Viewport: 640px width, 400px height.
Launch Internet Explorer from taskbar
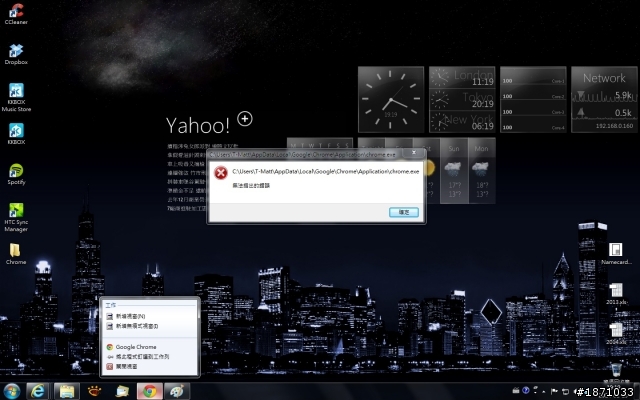(38, 391)
